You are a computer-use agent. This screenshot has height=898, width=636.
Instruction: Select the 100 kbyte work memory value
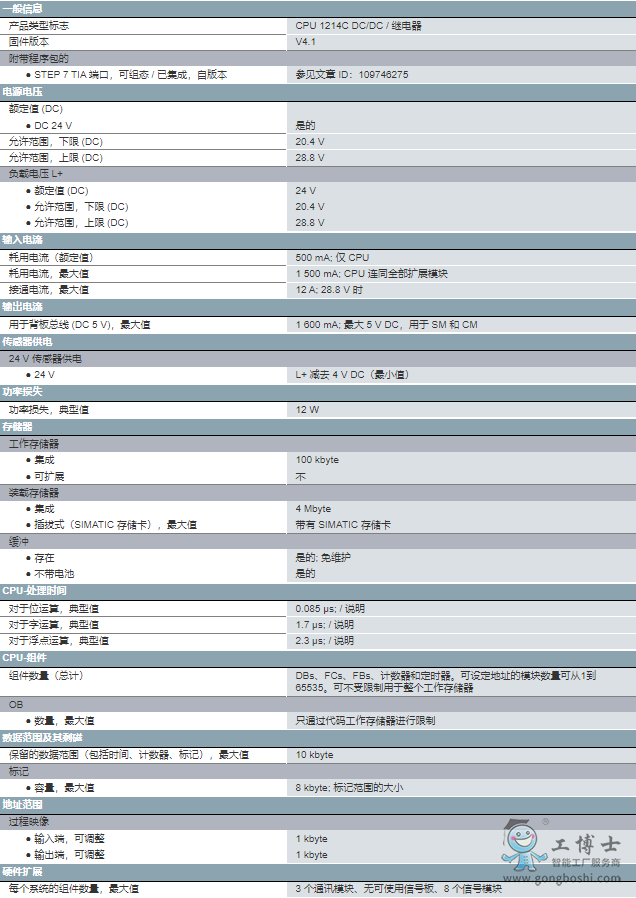click(x=317, y=460)
